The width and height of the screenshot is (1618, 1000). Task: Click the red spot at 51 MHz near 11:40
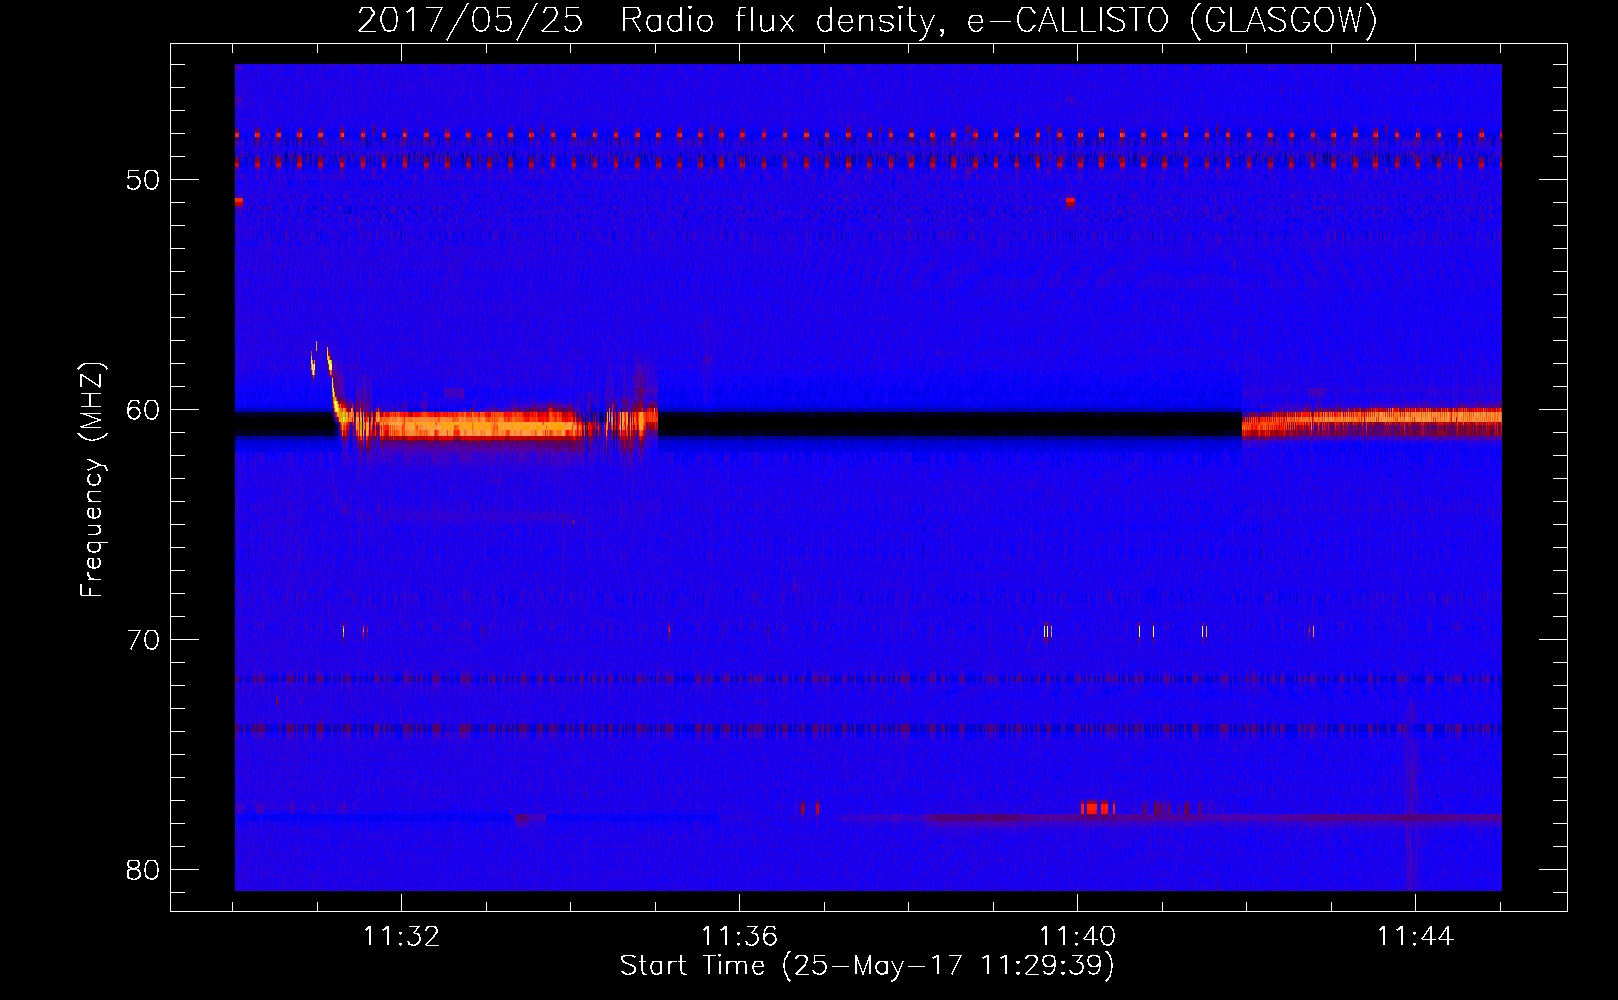click(1070, 201)
